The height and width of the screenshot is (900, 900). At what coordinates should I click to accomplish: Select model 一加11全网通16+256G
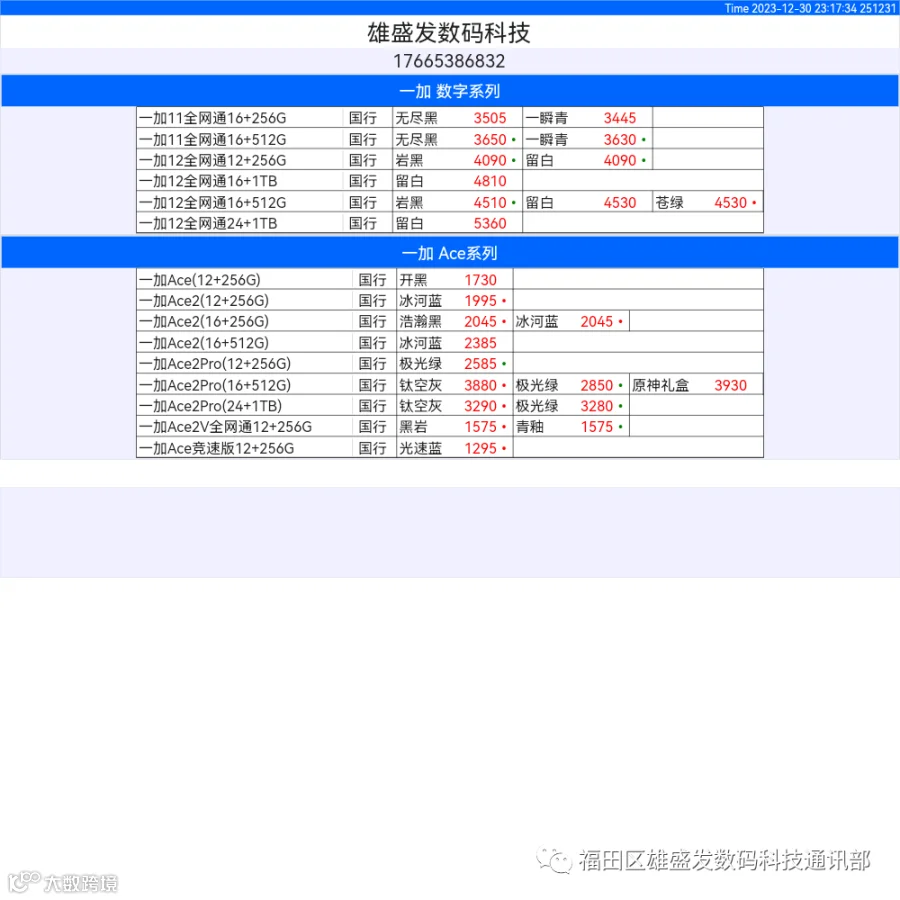click(x=212, y=118)
